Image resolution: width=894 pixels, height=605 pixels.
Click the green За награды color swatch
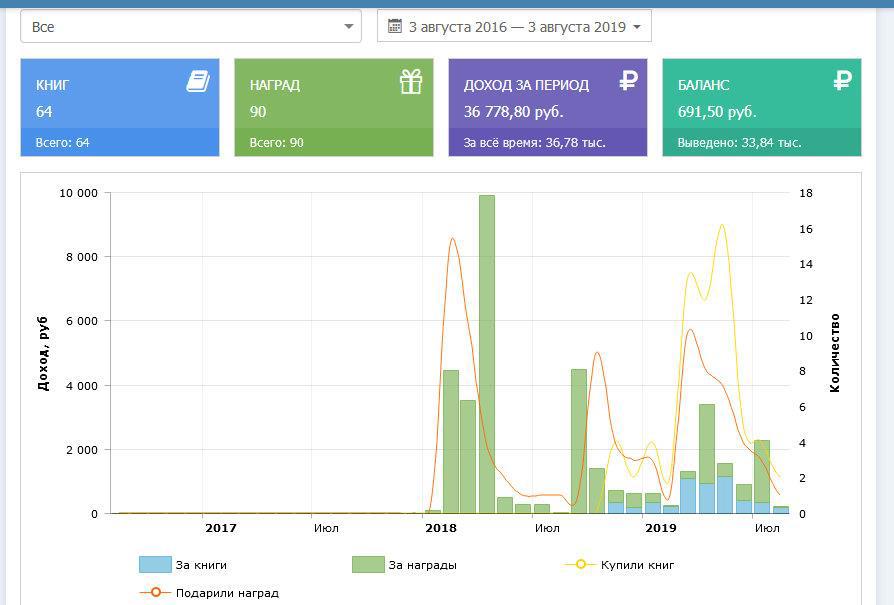[x=368, y=565]
